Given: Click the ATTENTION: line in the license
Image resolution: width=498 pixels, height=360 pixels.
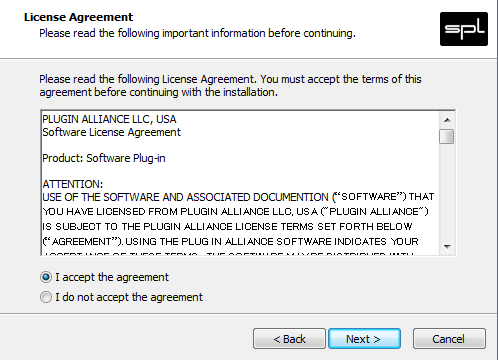Looking at the screenshot, I should click(73, 184).
